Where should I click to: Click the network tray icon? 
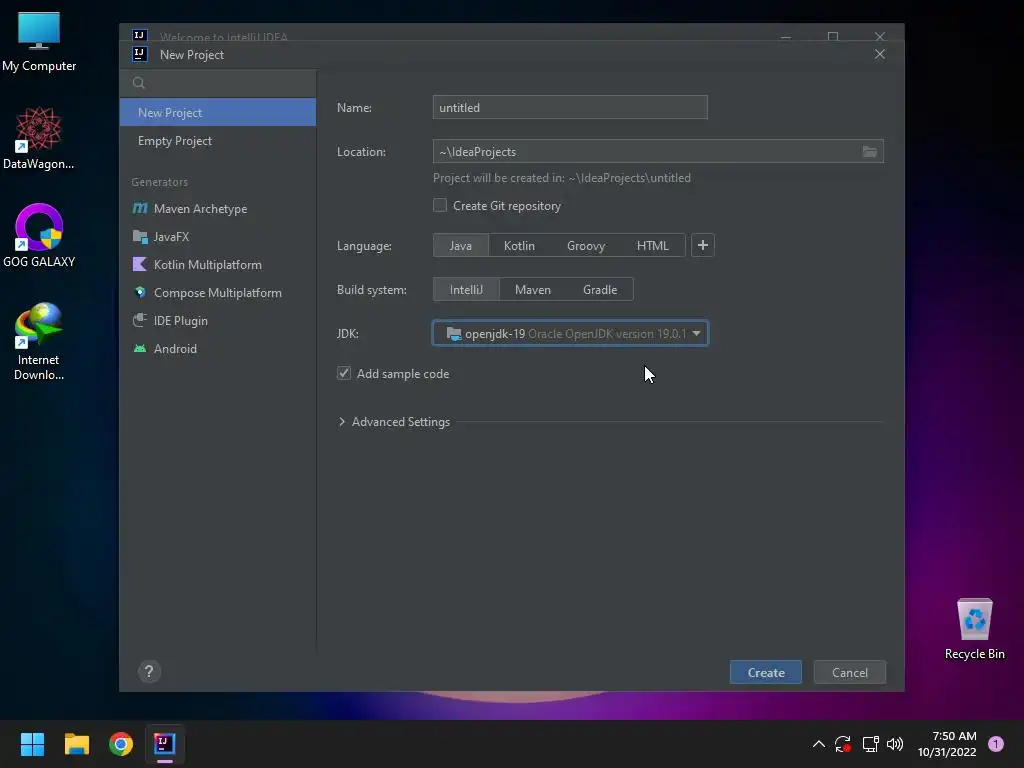pos(870,744)
